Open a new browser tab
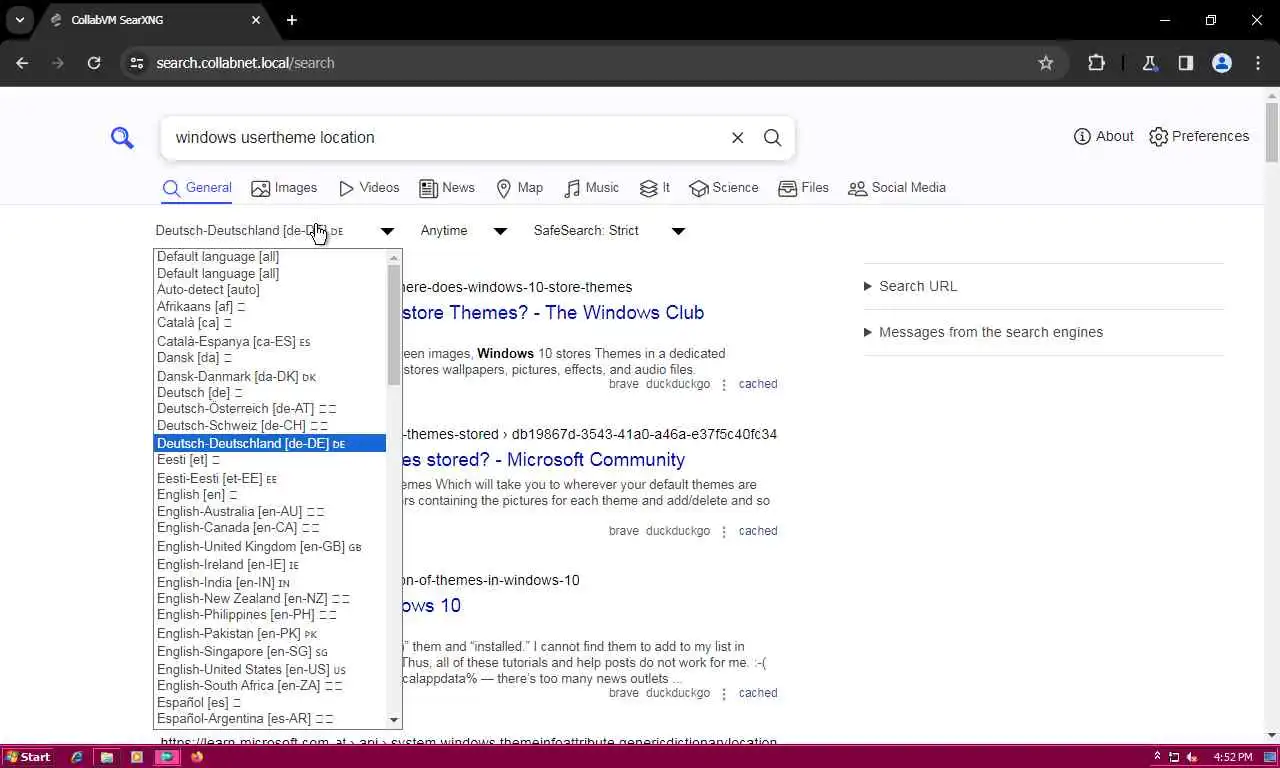 (x=291, y=20)
